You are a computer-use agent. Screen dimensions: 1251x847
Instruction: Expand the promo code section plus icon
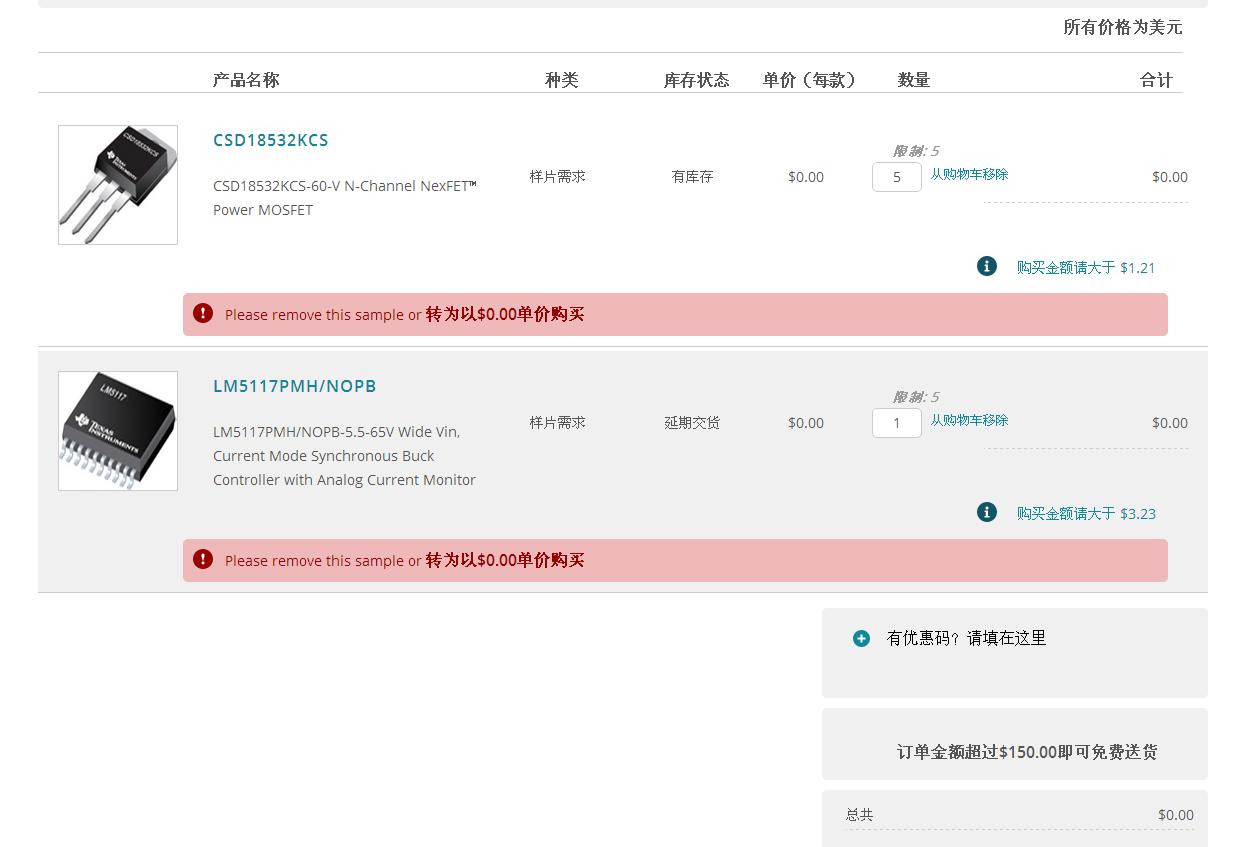[861, 638]
